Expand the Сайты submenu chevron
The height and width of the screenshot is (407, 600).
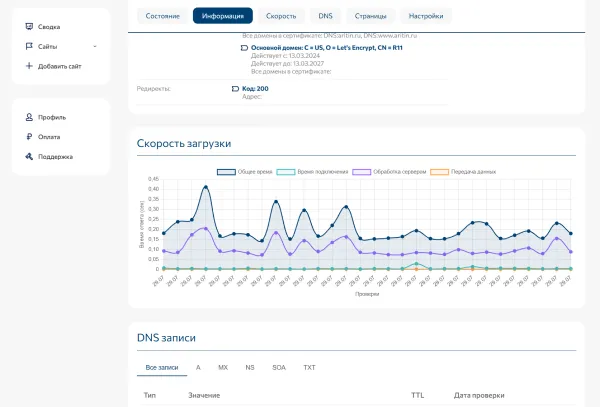pyautogui.click(x=95, y=46)
